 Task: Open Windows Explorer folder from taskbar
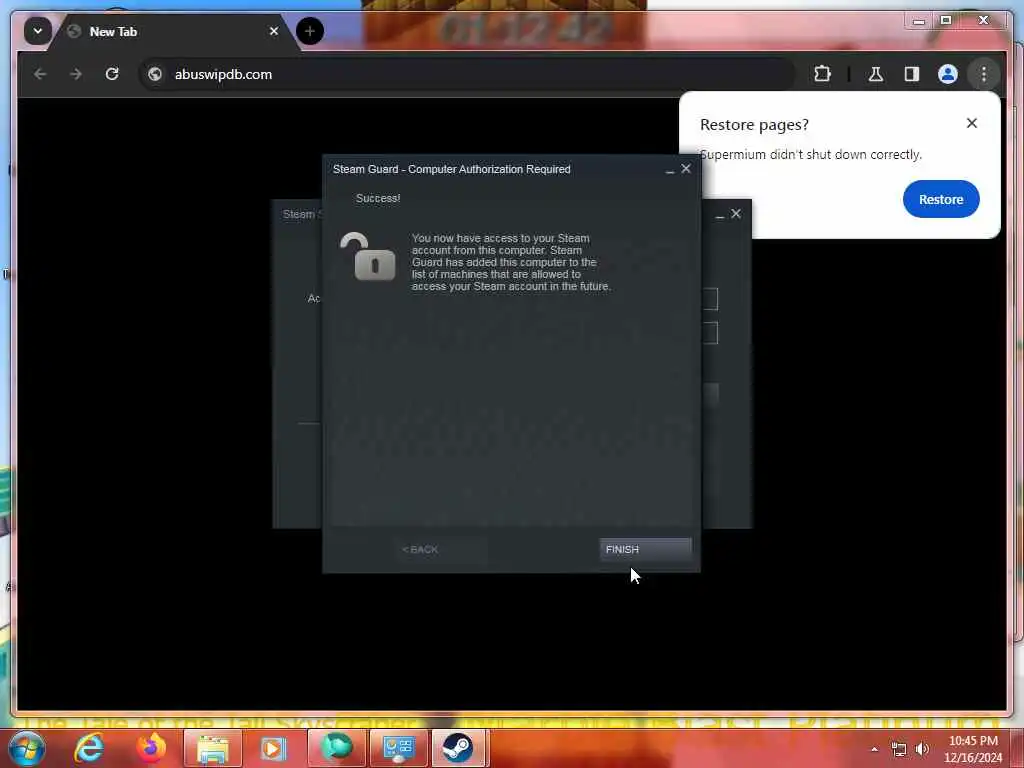(213, 748)
